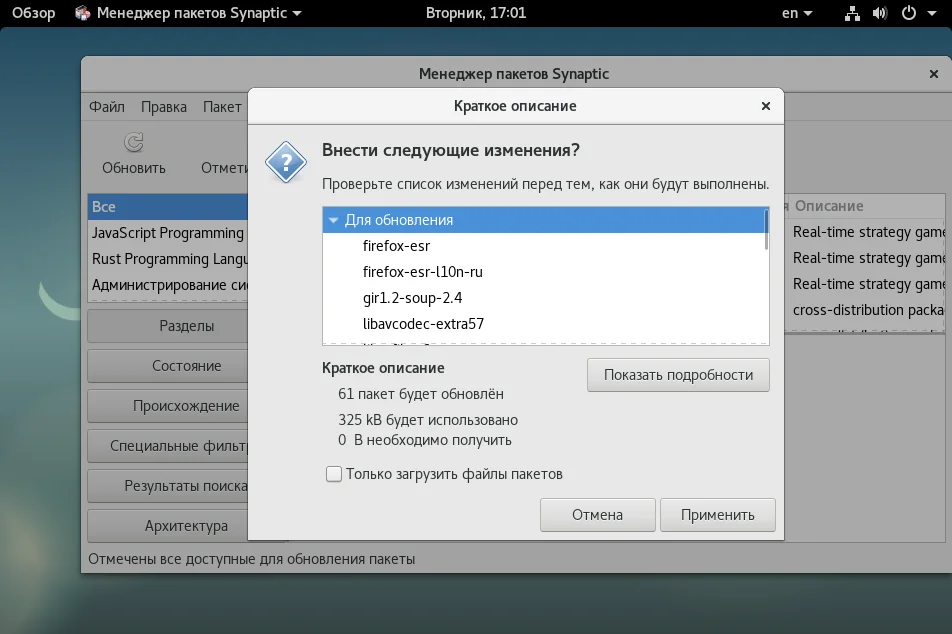Open the clock Вторник, 17:01 calendar
The width and height of the screenshot is (952, 634).
(x=476, y=13)
